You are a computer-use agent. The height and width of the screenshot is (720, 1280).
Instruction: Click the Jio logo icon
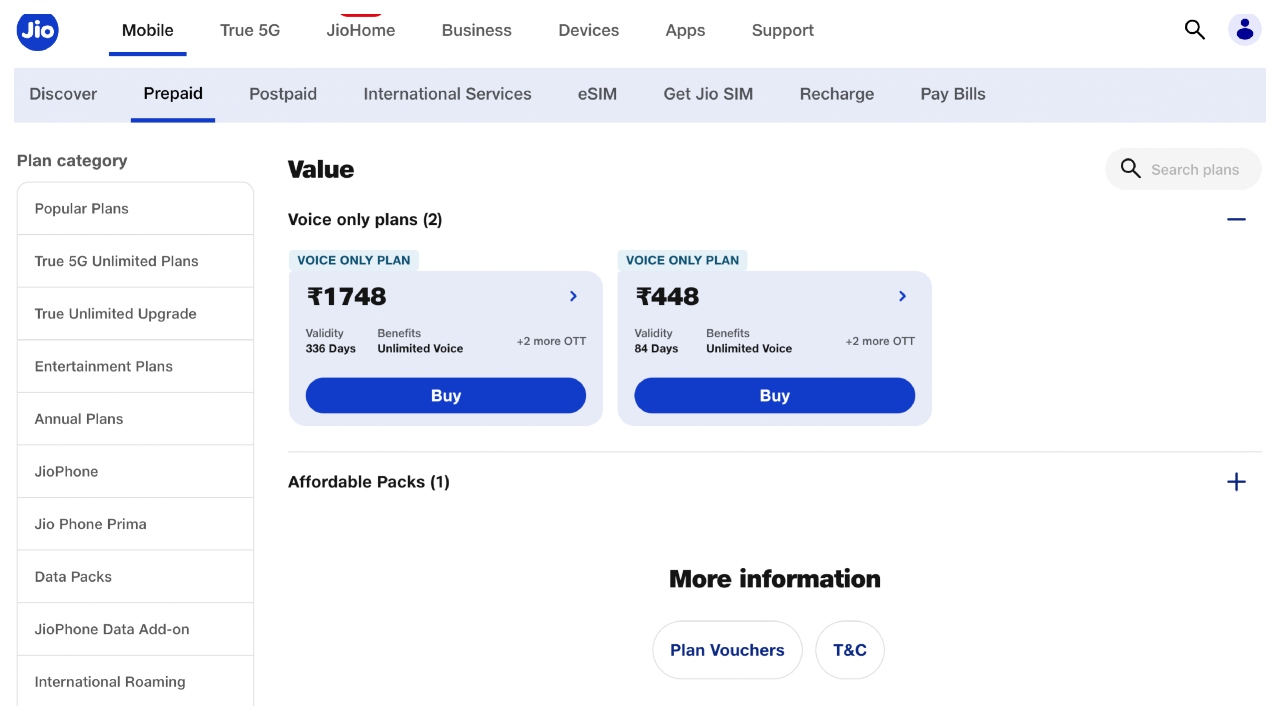[38, 29]
